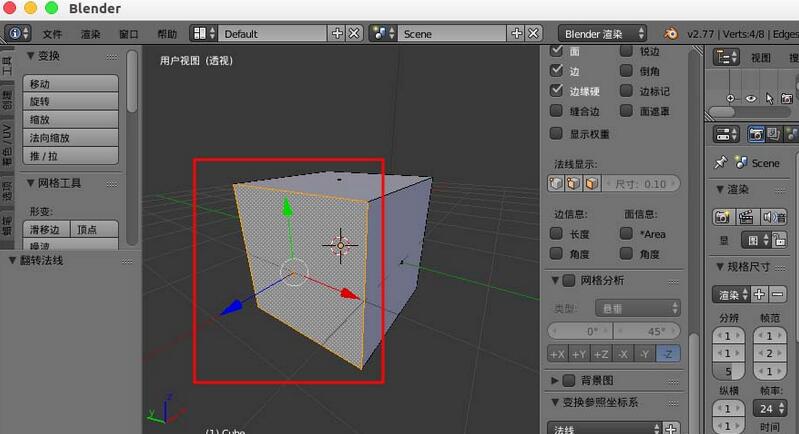
Task: Open the mesh analysis 类型 dropdown
Action: click(x=637, y=308)
